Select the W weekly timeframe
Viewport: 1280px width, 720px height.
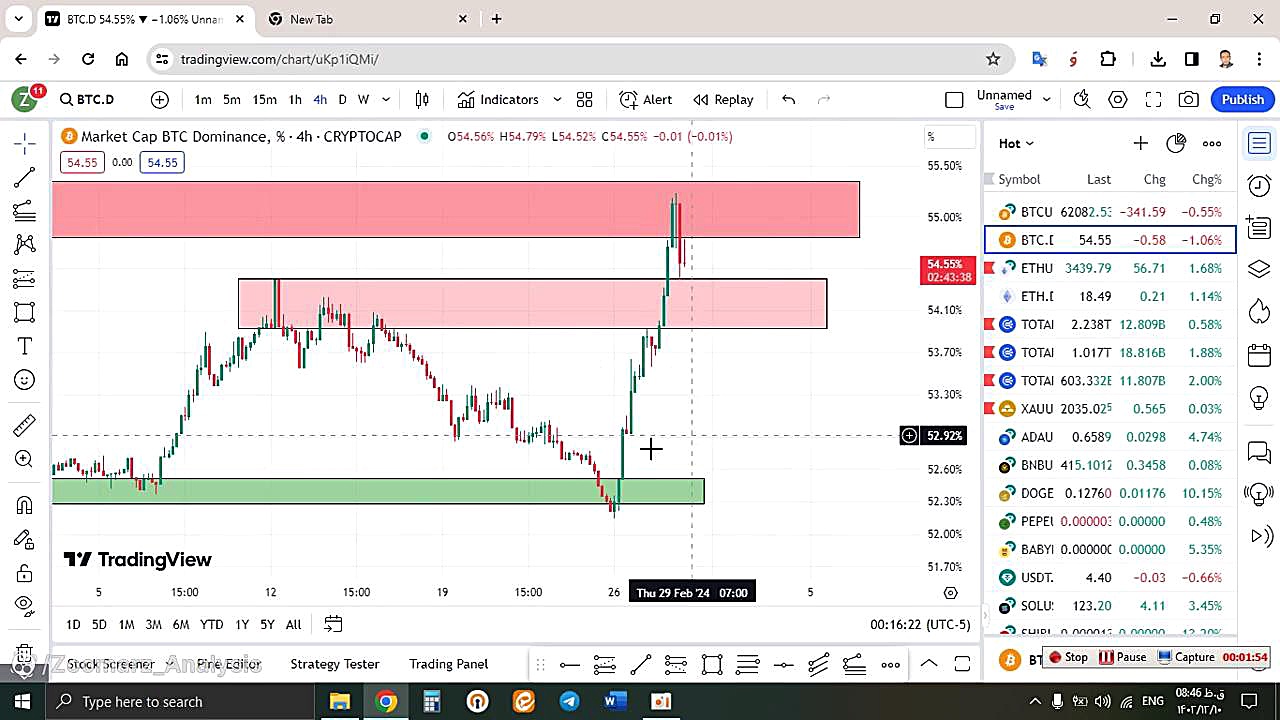(364, 99)
